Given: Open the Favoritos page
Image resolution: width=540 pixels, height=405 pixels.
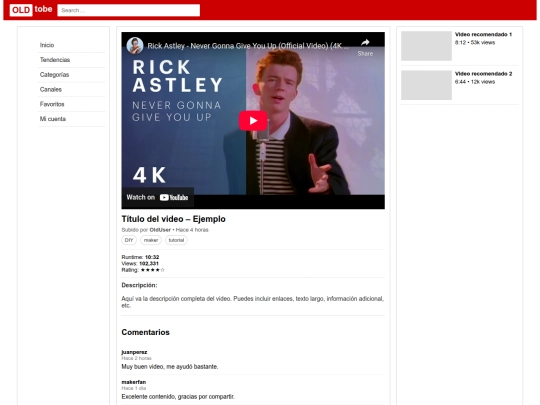Looking at the screenshot, I should point(52,104).
